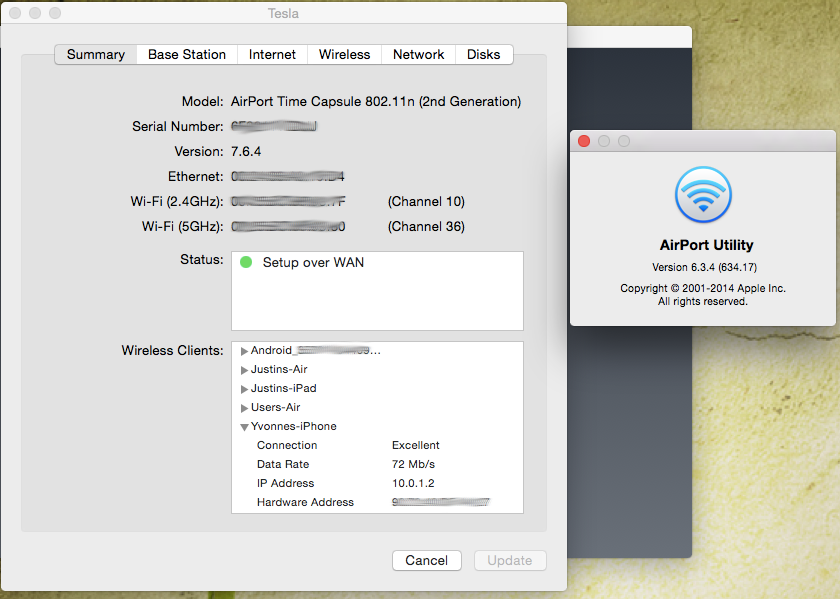Image resolution: width=840 pixels, height=599 pixels.
Task: Click the '(Channel 36)' text
Action: 426,227
